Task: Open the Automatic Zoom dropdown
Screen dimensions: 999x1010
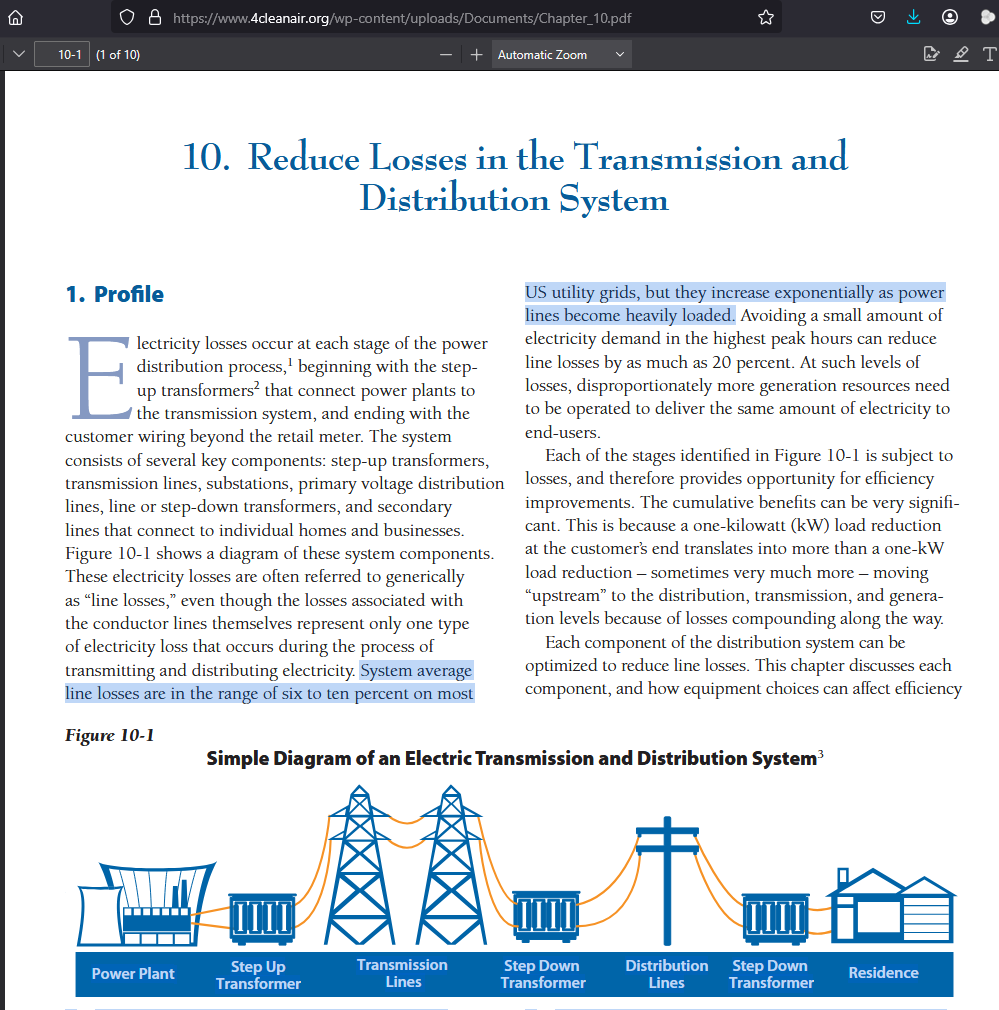Action: (x=562, y=55)
